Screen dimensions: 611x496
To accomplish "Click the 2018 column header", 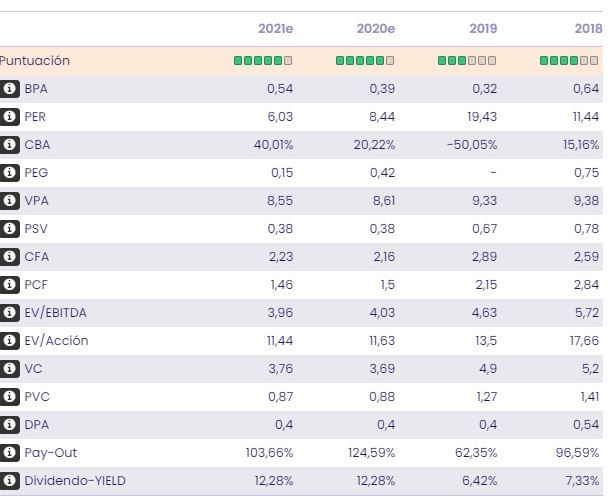I will (588, 29).
